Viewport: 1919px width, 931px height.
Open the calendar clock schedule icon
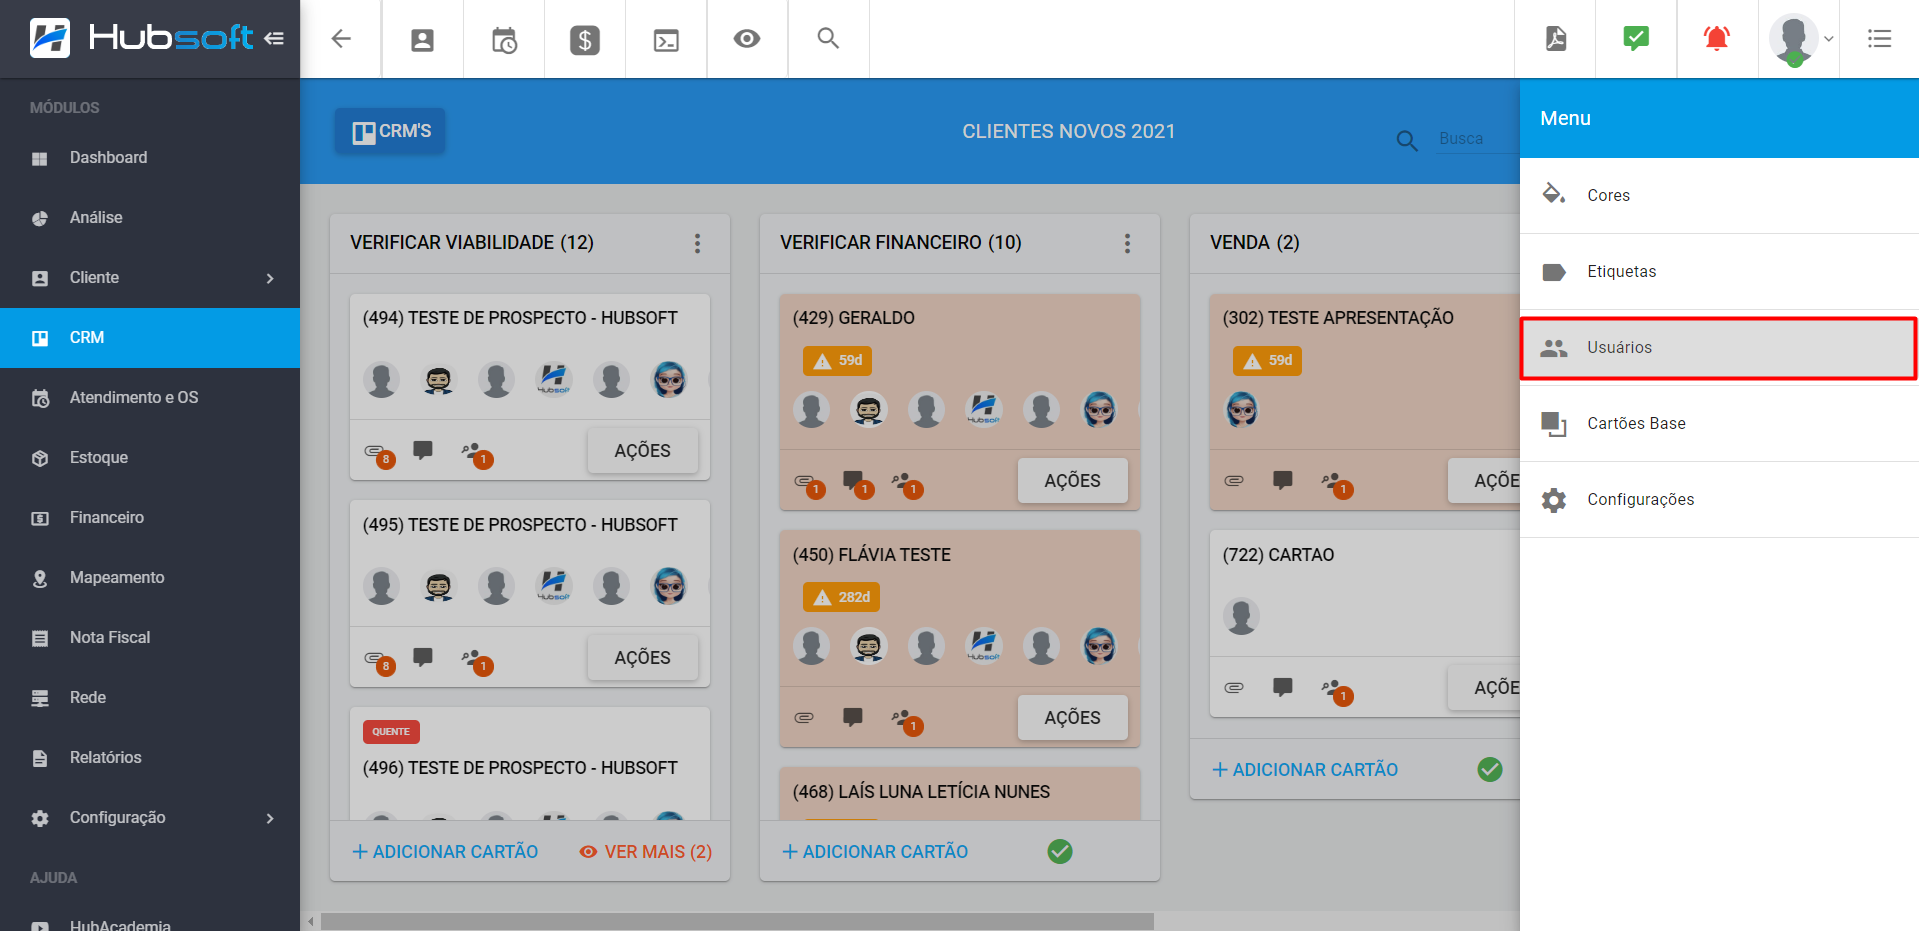tap(504, 40)
